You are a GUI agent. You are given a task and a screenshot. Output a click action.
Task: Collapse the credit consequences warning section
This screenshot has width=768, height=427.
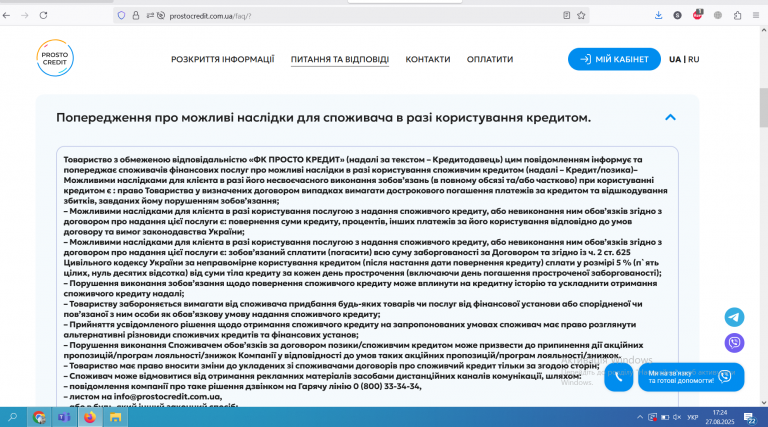point(670,118)
